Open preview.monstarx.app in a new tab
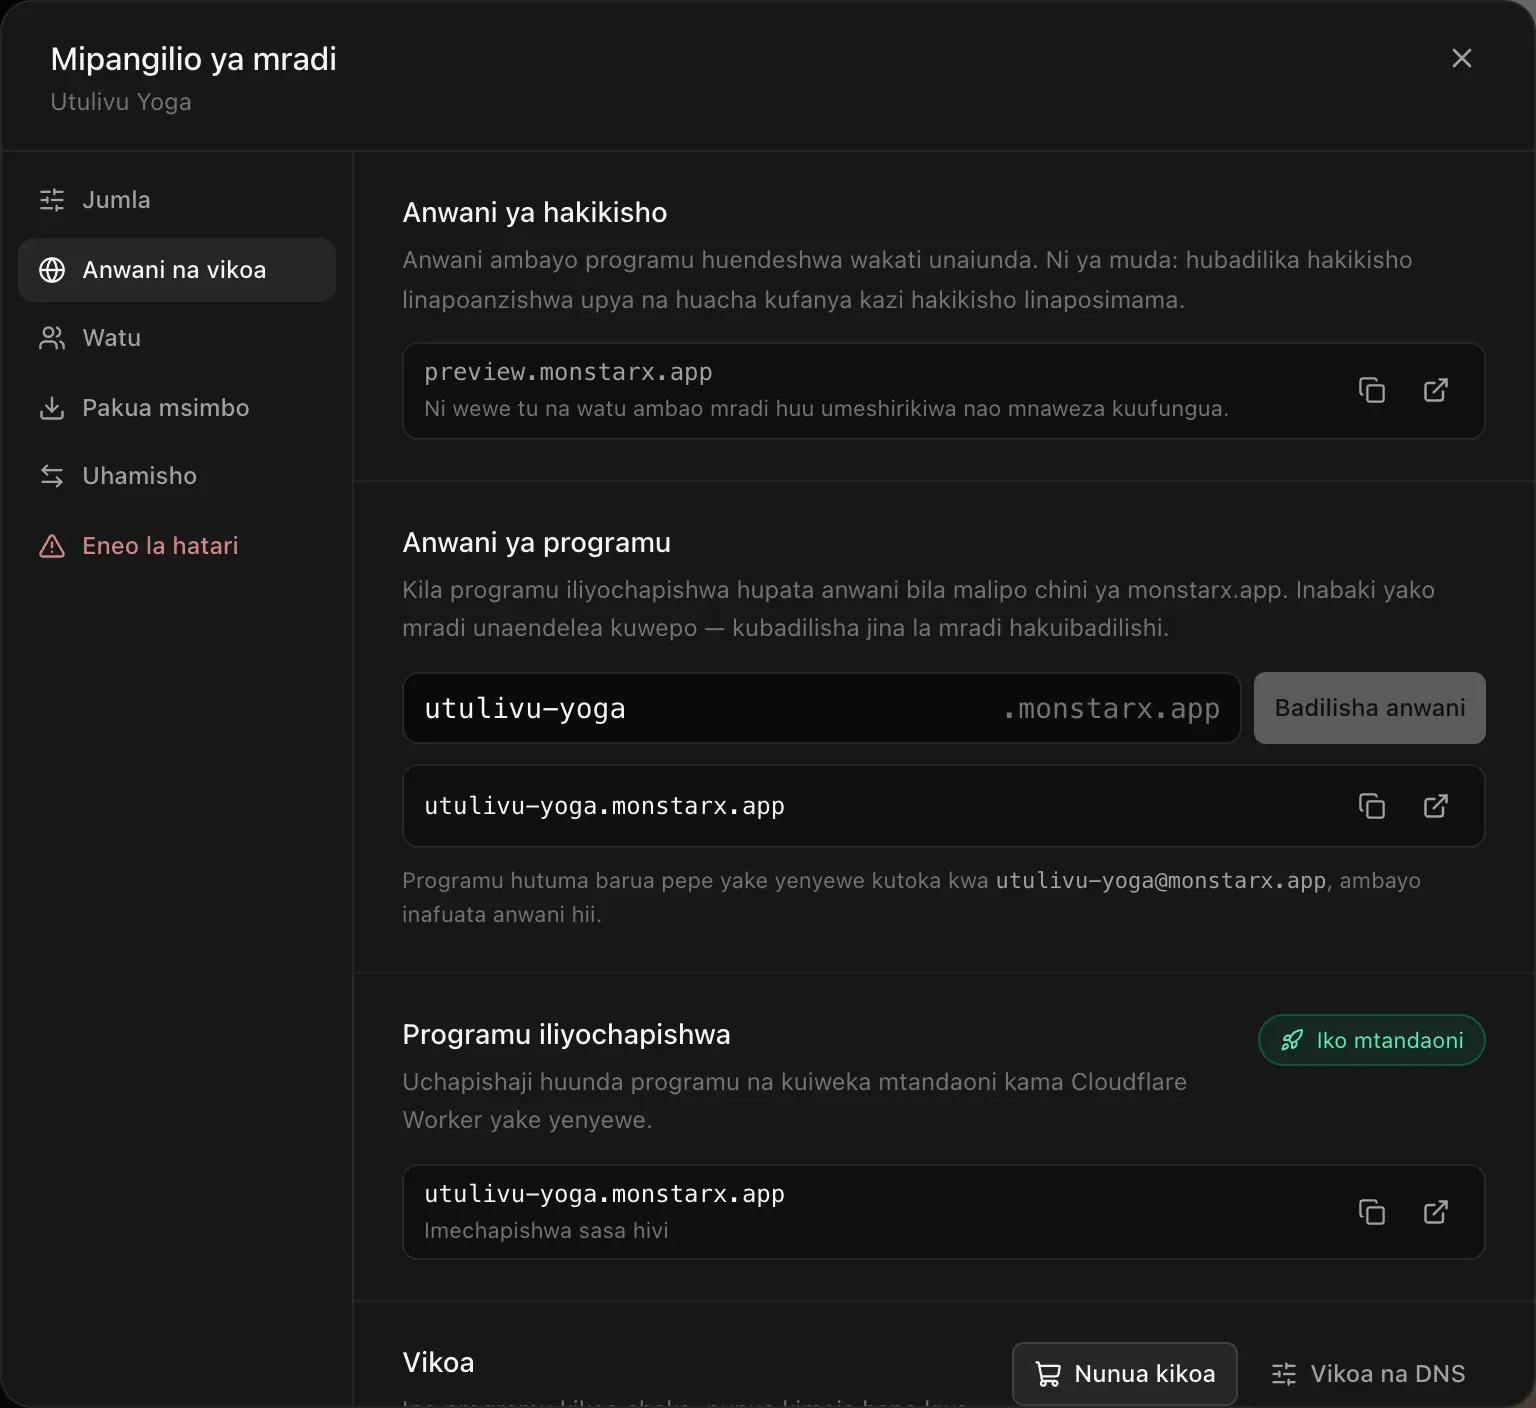The height and width of the screenshot is (1408, 1536). click(x=1436, y=390)
